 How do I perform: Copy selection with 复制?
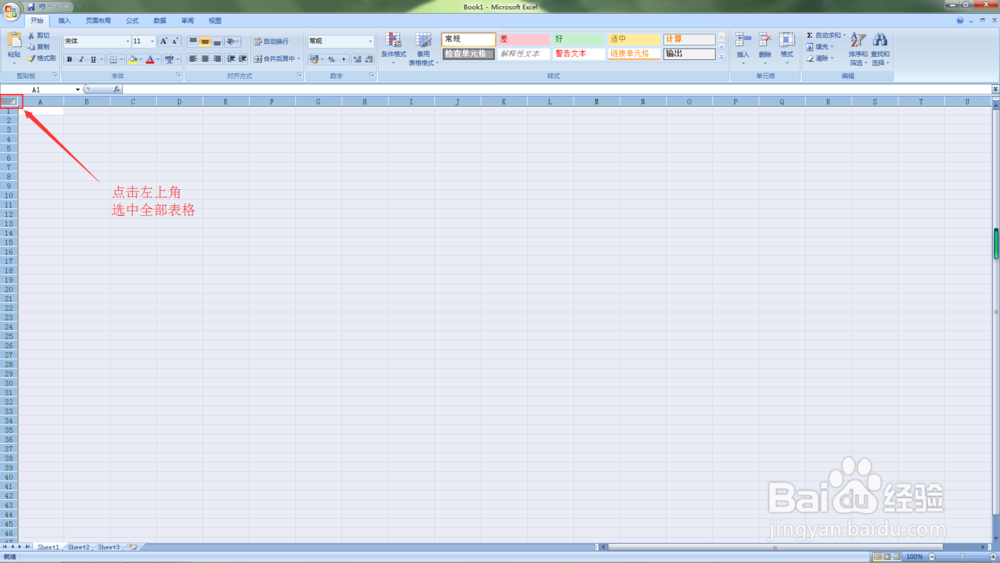(38, 47)
